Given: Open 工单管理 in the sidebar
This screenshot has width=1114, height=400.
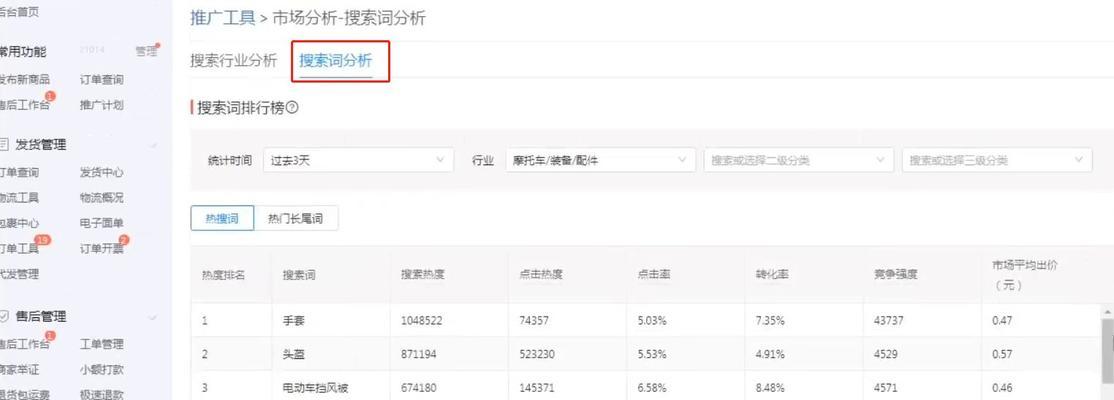Looking at the screenshot, I should [x=102, y=345].
